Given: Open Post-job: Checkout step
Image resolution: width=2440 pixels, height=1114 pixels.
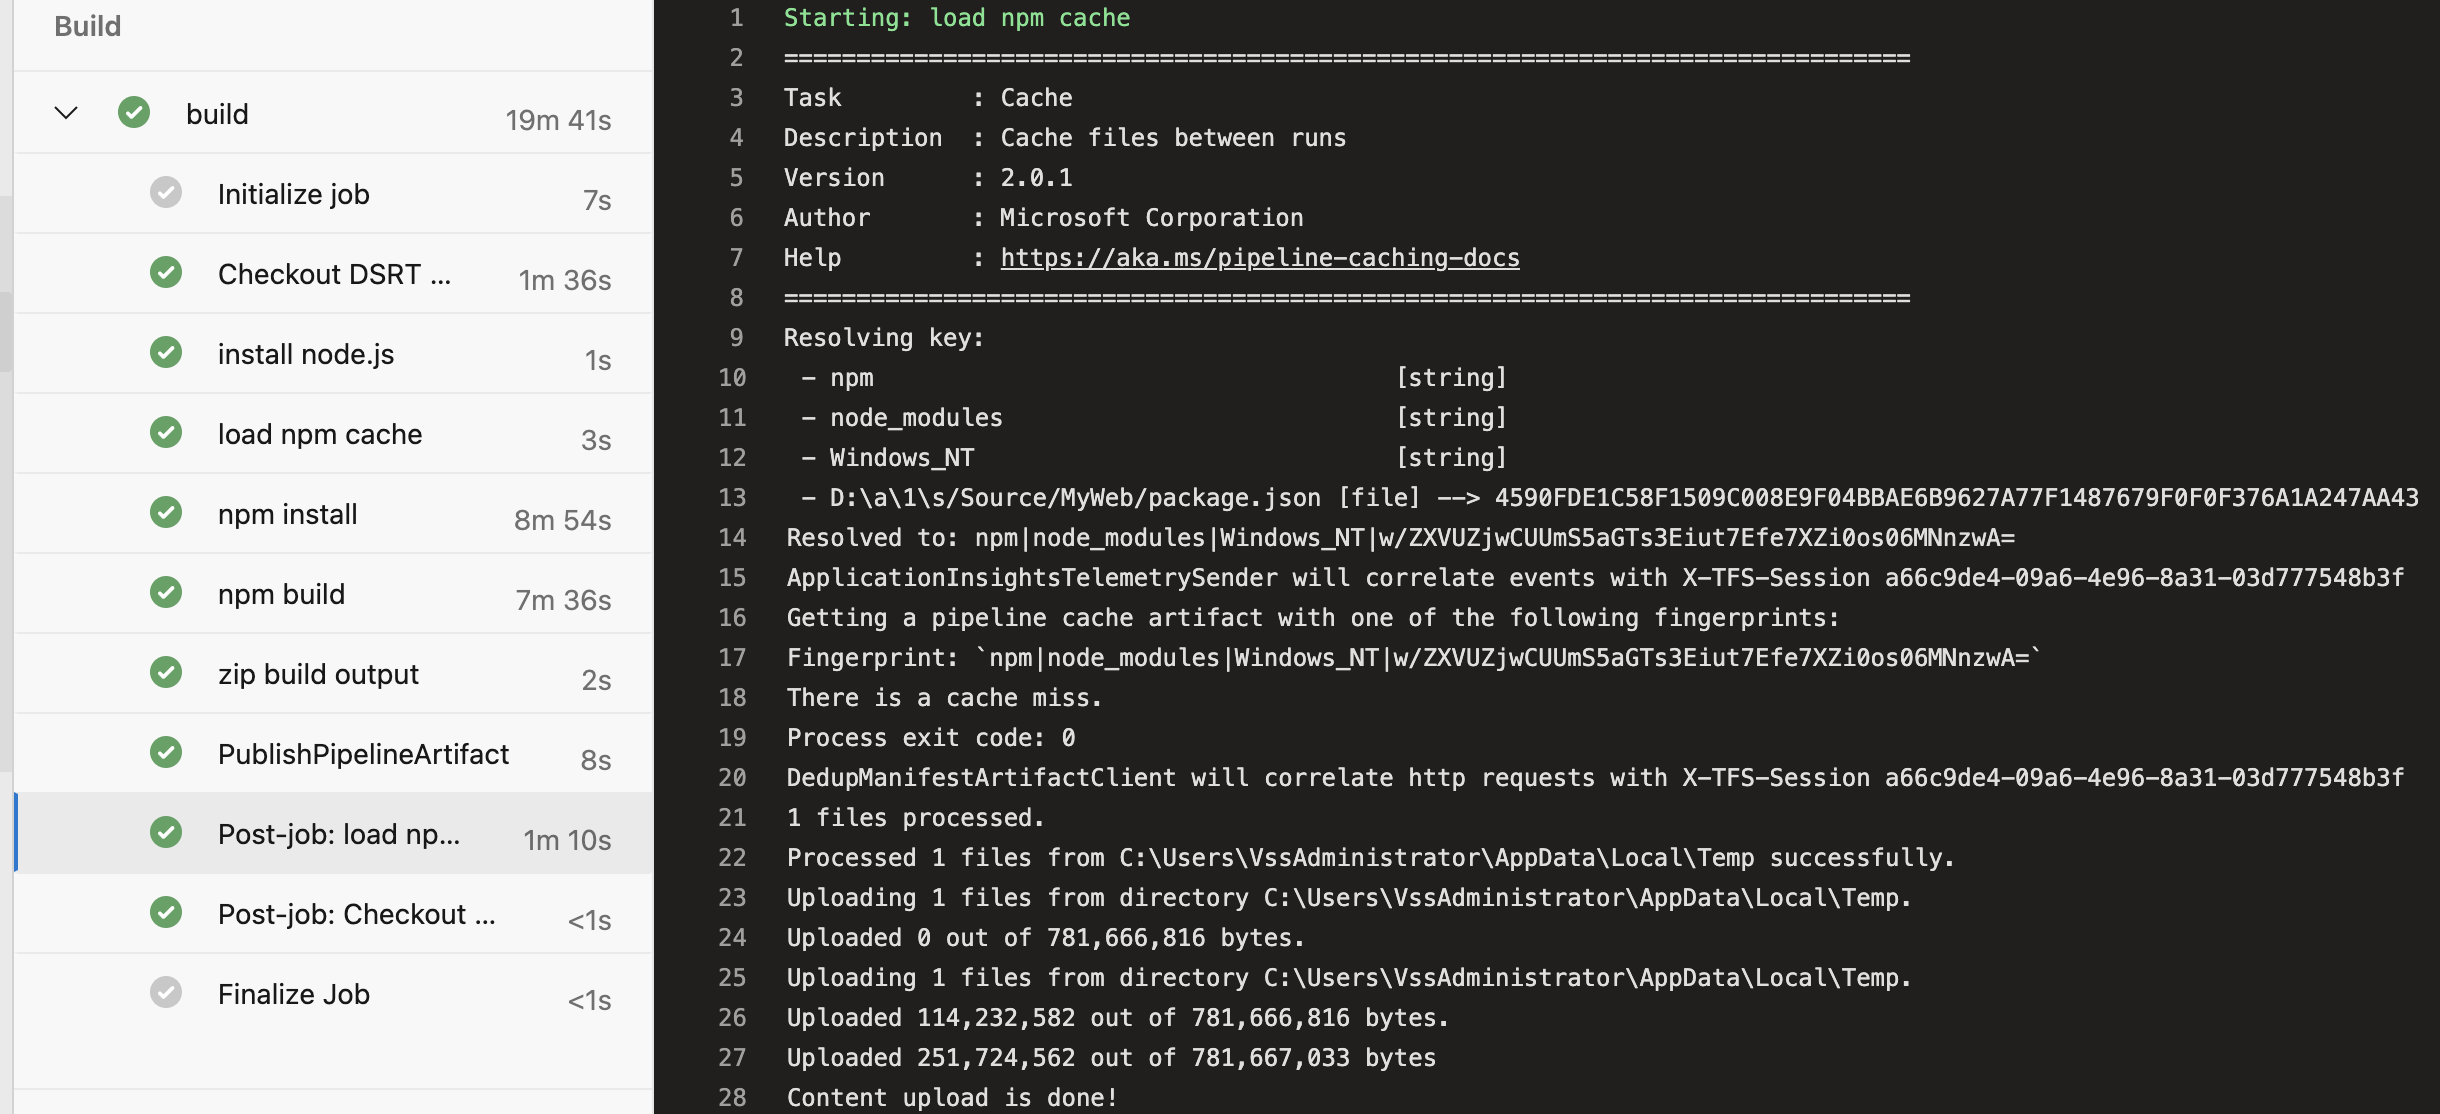Looking at the screenshot, I should [x=356, y=914].
